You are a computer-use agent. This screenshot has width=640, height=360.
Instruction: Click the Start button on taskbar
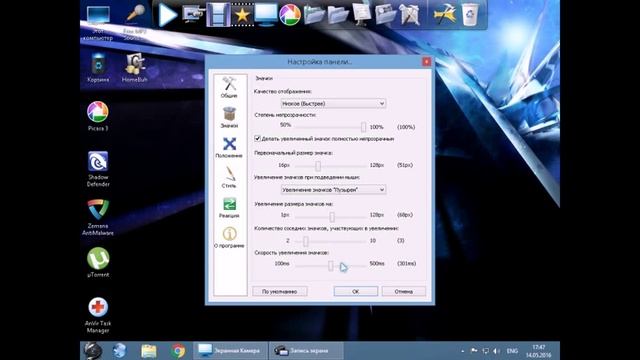93,351
